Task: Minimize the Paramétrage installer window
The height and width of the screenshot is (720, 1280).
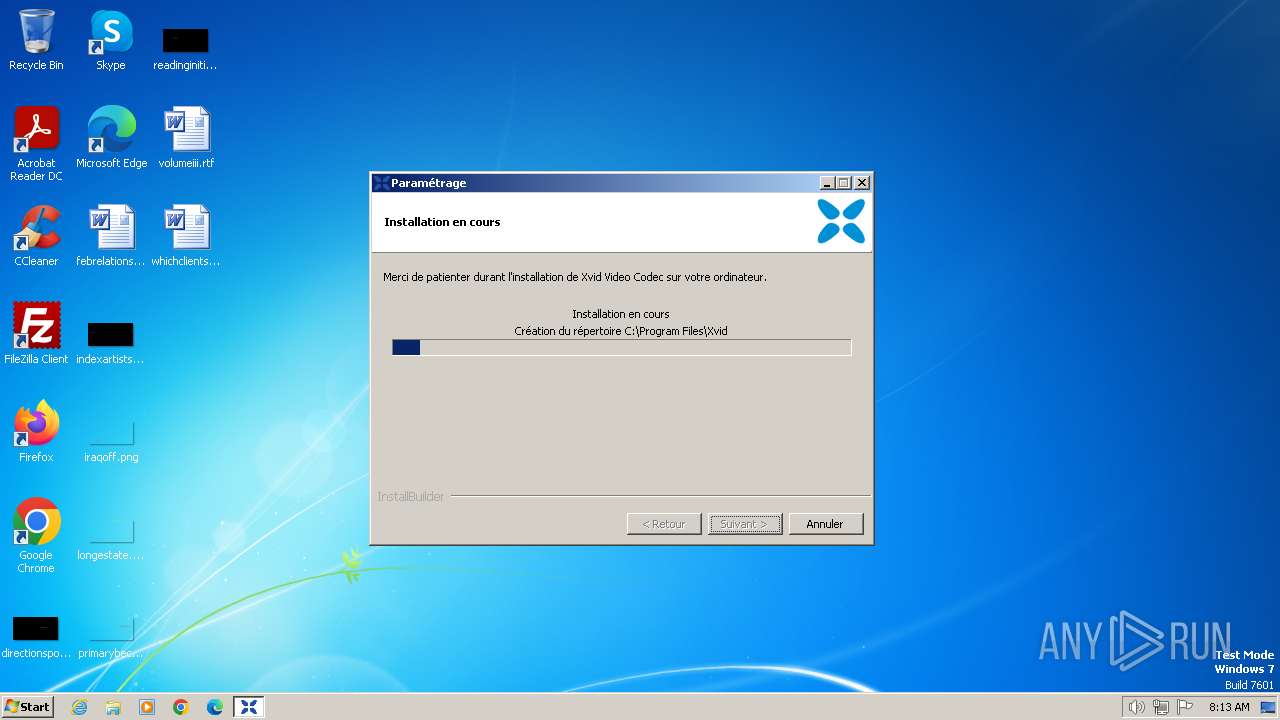Action: pyautogui.click(x=827, y=183)
